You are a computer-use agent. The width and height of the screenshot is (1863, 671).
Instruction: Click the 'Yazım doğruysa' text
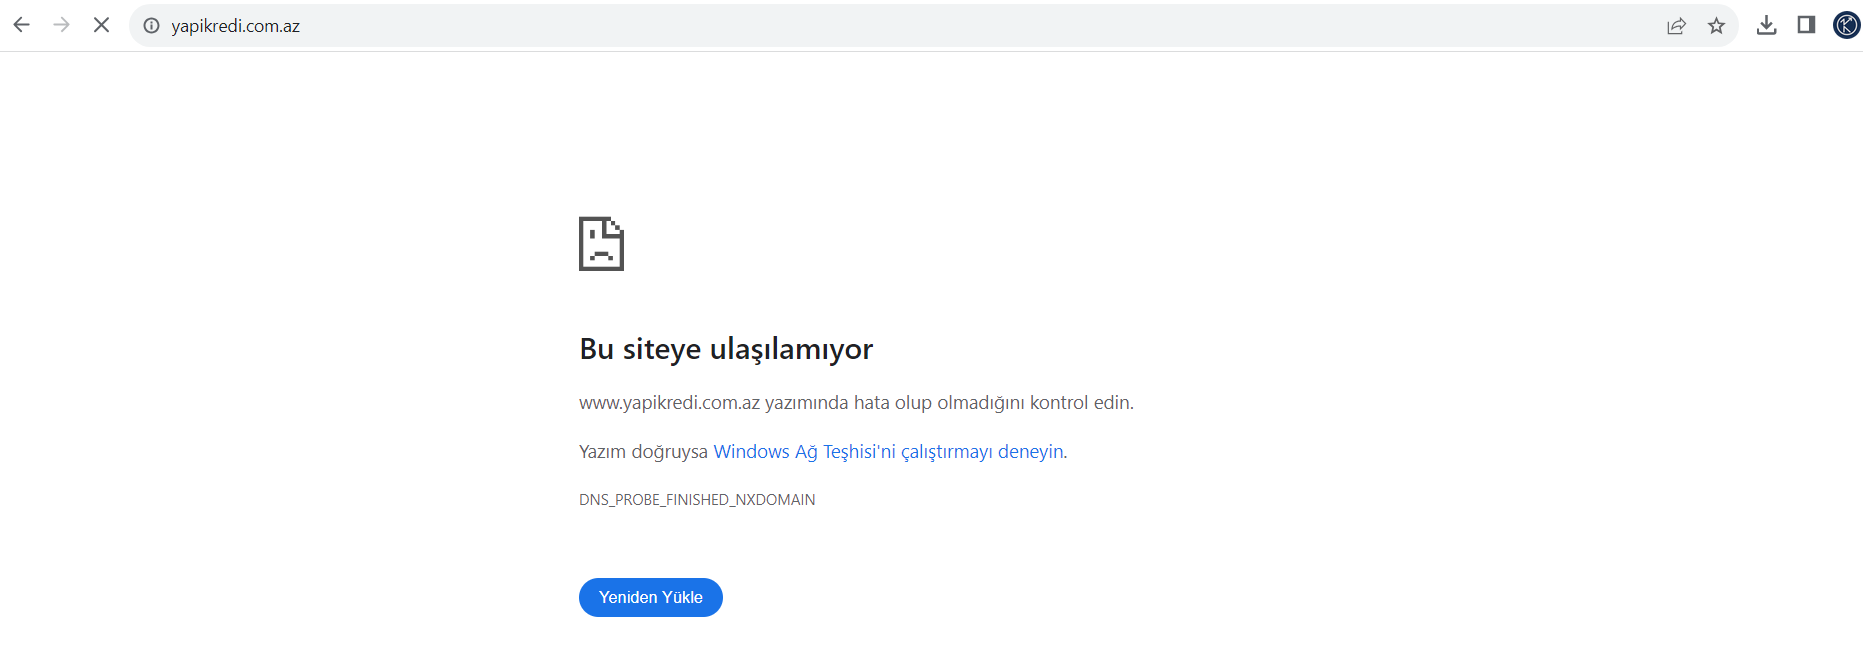tap(643, 452)
